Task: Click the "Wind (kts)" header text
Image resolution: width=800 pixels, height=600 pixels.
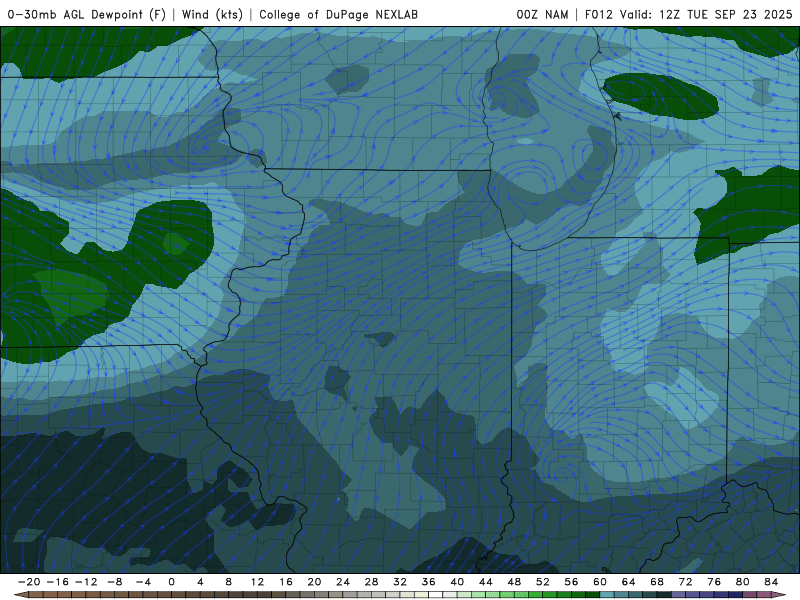Action: click(x=212, y=14)
